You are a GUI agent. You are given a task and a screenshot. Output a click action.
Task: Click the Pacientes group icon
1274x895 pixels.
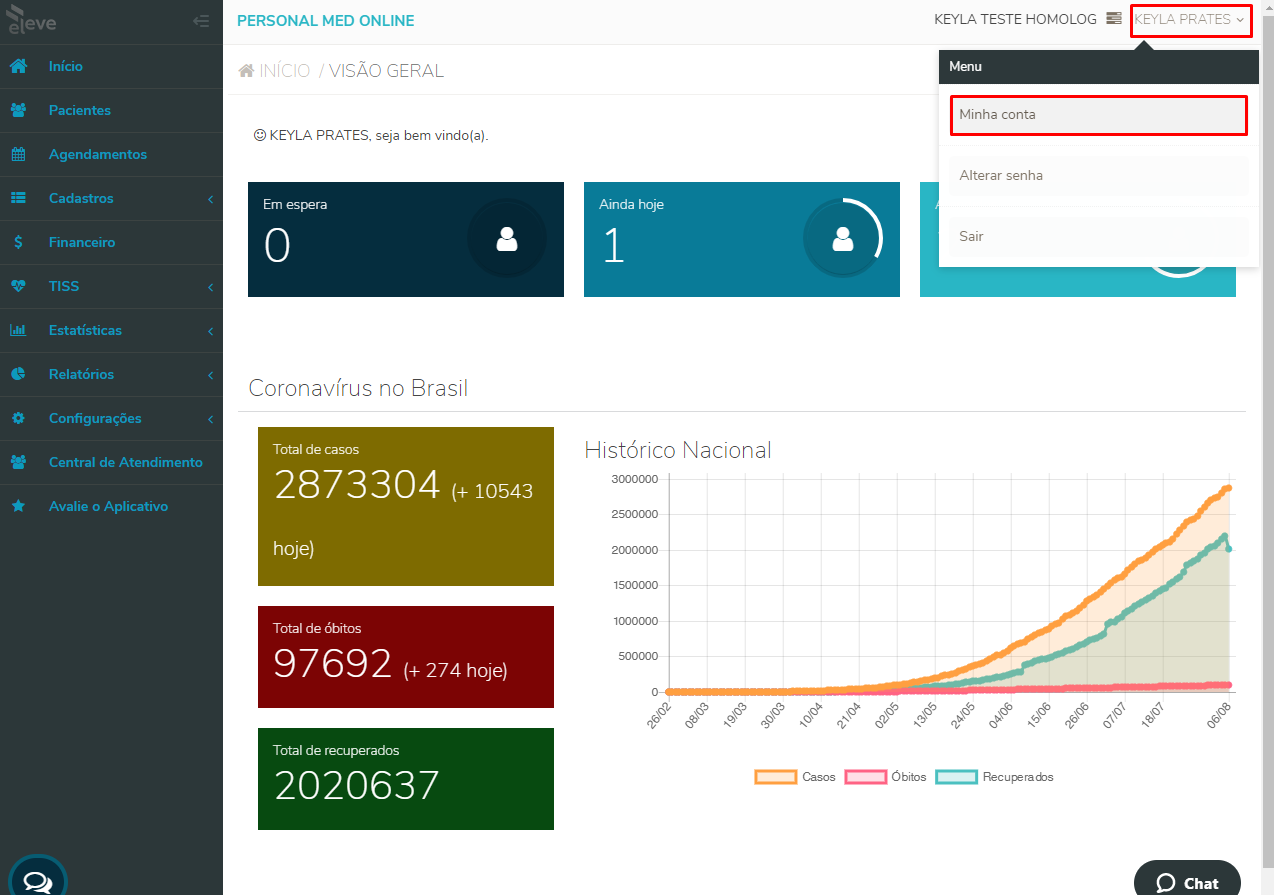[x=18, y=110]
